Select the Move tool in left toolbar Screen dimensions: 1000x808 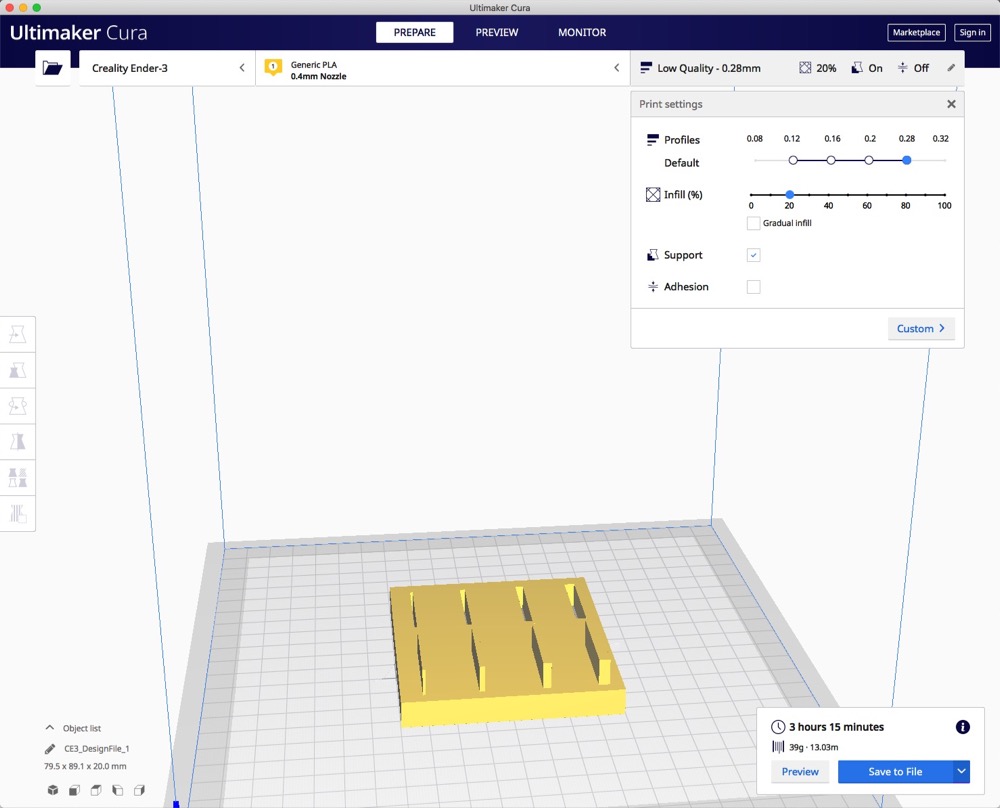pos(18,334)
